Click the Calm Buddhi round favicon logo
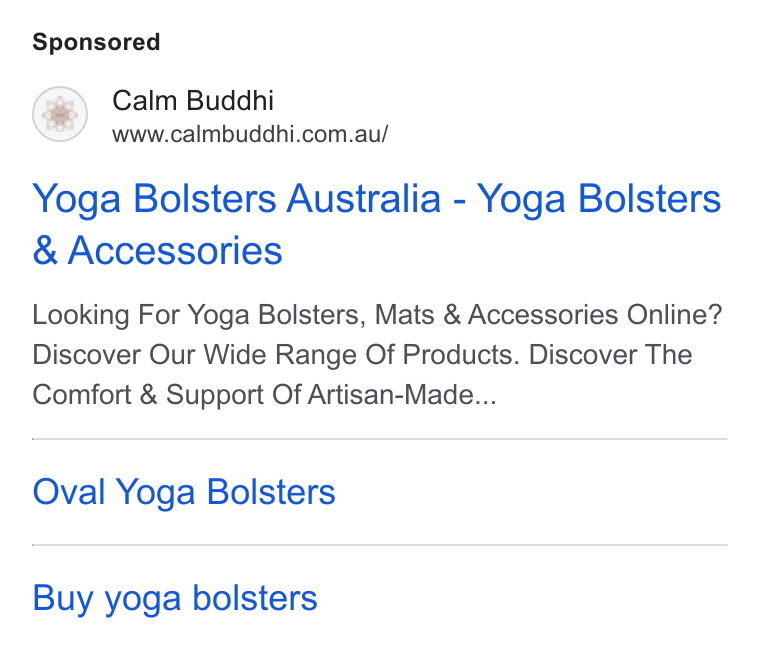760x650 pixels. pyautogui.click(x=60, y=114)
